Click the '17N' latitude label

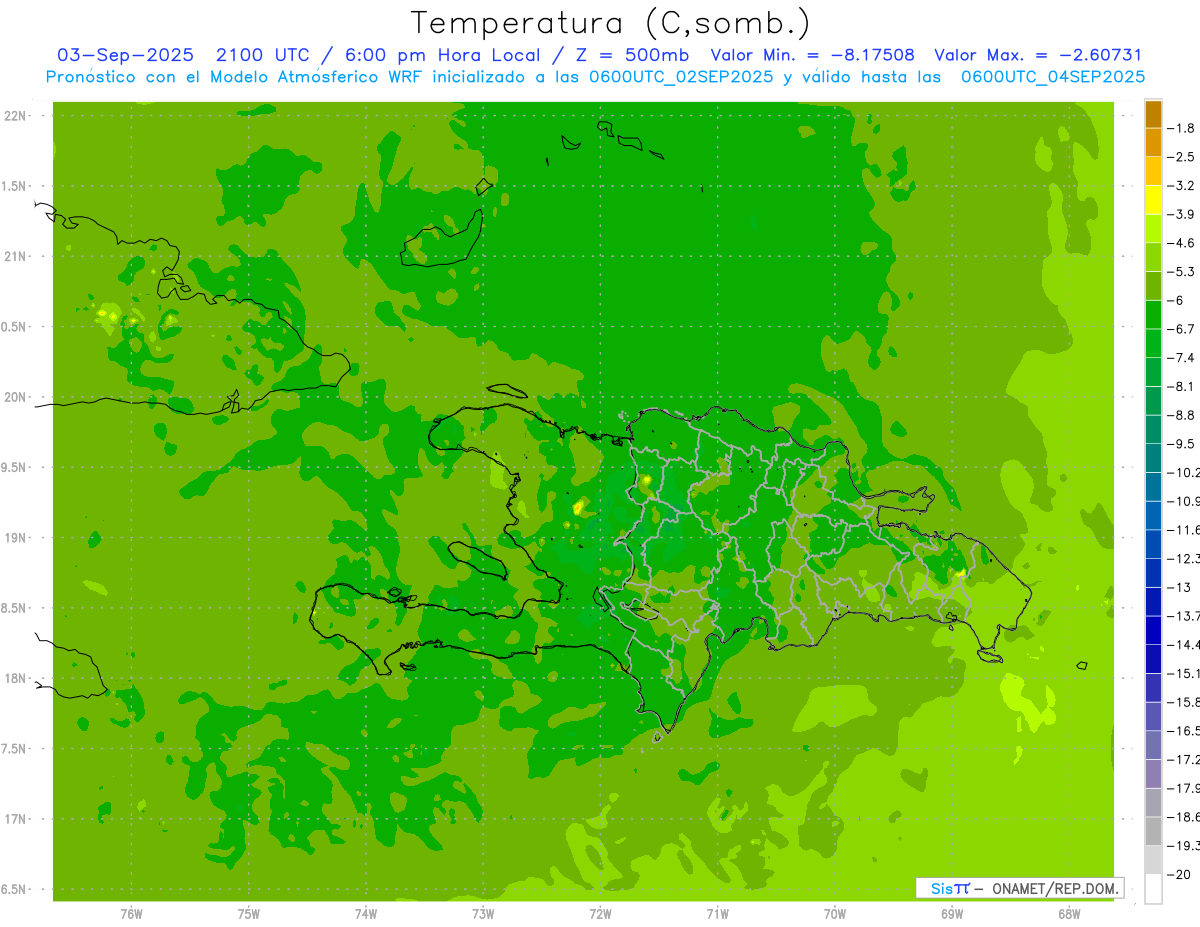click(15, 819)
